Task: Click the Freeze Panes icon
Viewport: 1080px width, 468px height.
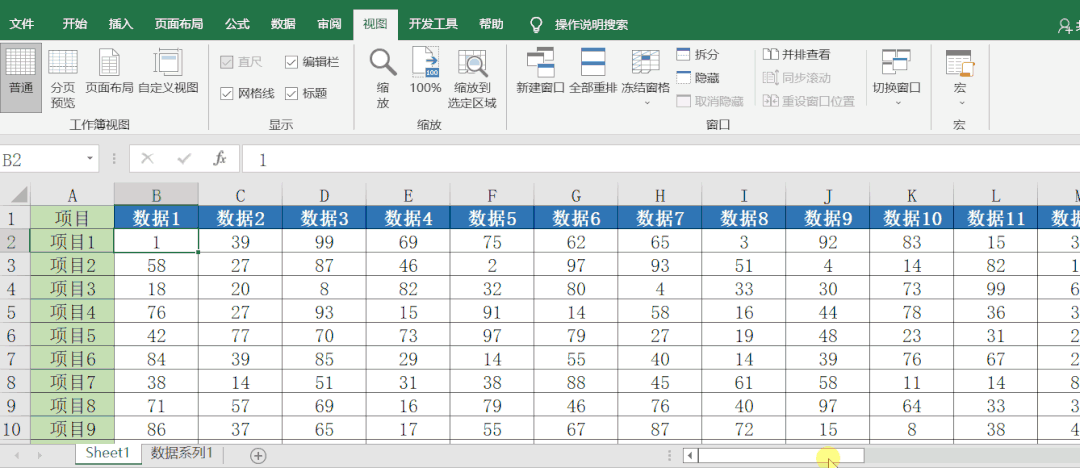Action: pyautogui.click(x=645, y=62)
